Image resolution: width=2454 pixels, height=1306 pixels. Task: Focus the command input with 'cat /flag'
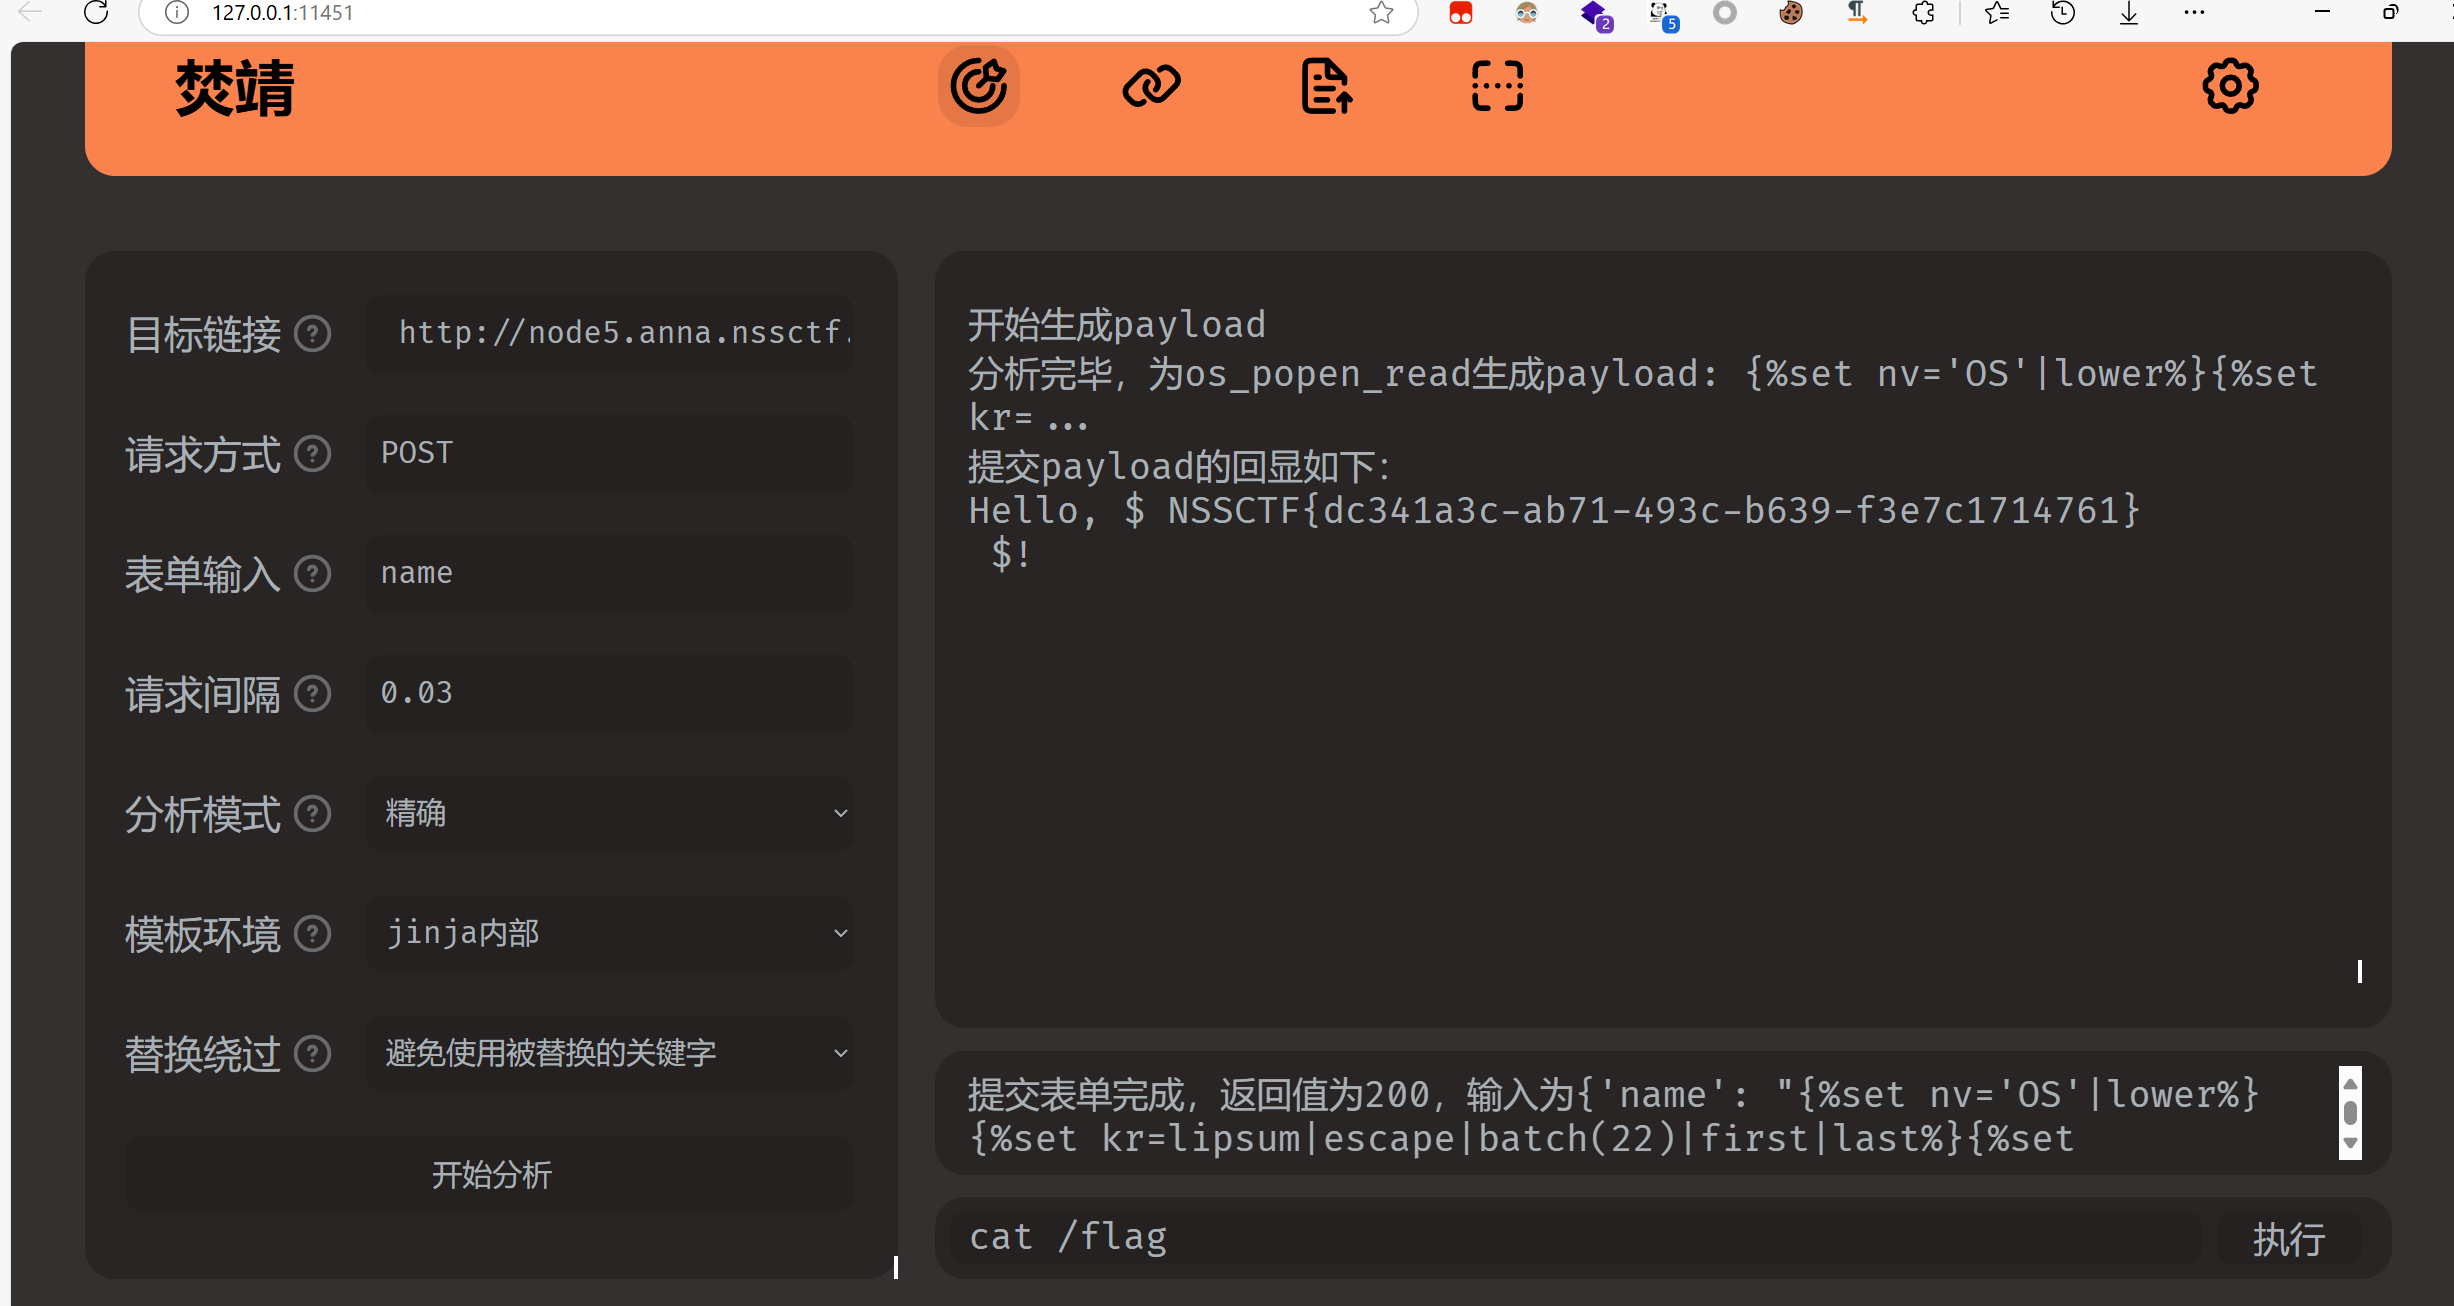pyautogui.click(x=1575, y=1238)
